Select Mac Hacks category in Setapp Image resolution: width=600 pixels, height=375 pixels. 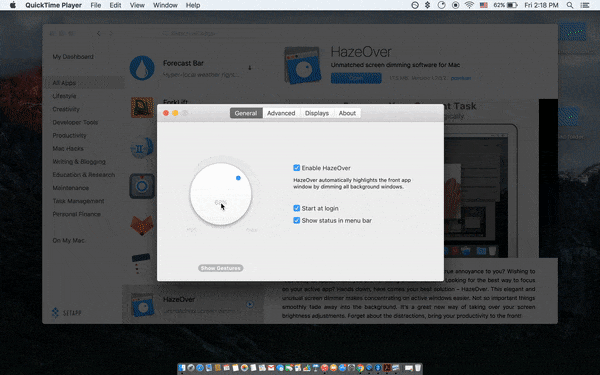coord(68,148)
